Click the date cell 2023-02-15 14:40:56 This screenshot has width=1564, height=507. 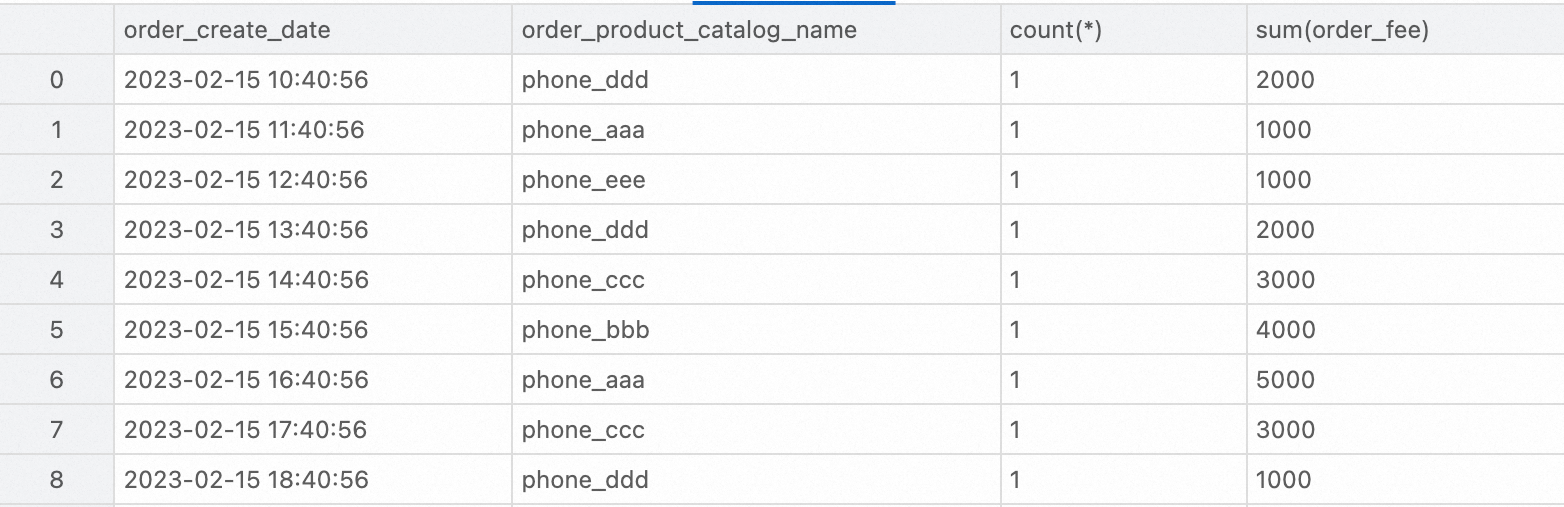(246, 280)
